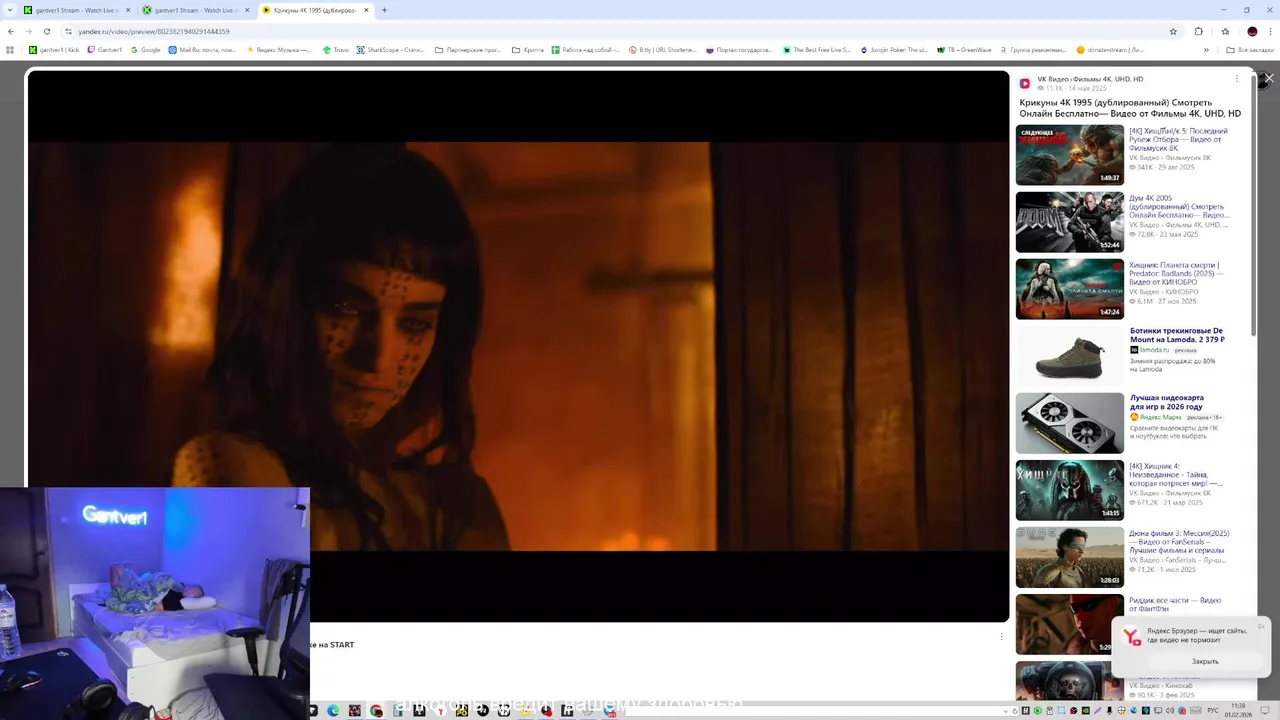Open the Bitly URL Shortener bookmark
The width and height of the screenshot is (1280, 720).
pos(663,49)
